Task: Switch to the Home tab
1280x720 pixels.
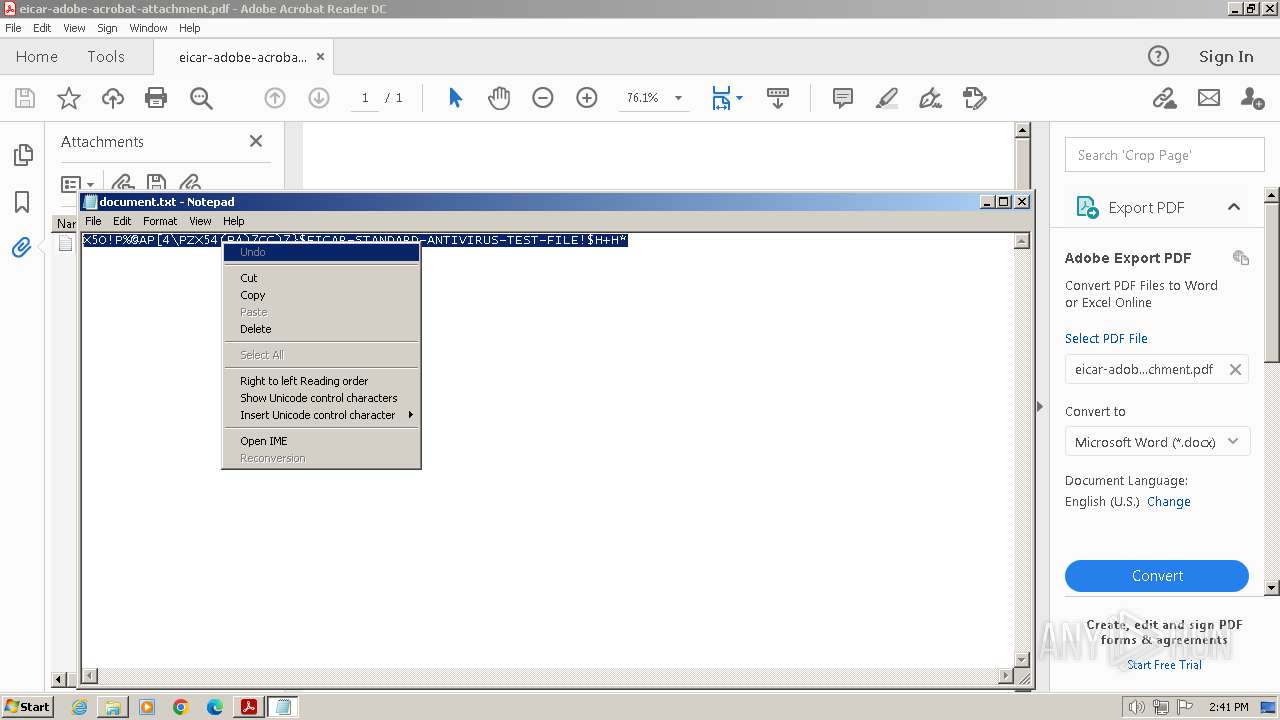Action: 37,57
